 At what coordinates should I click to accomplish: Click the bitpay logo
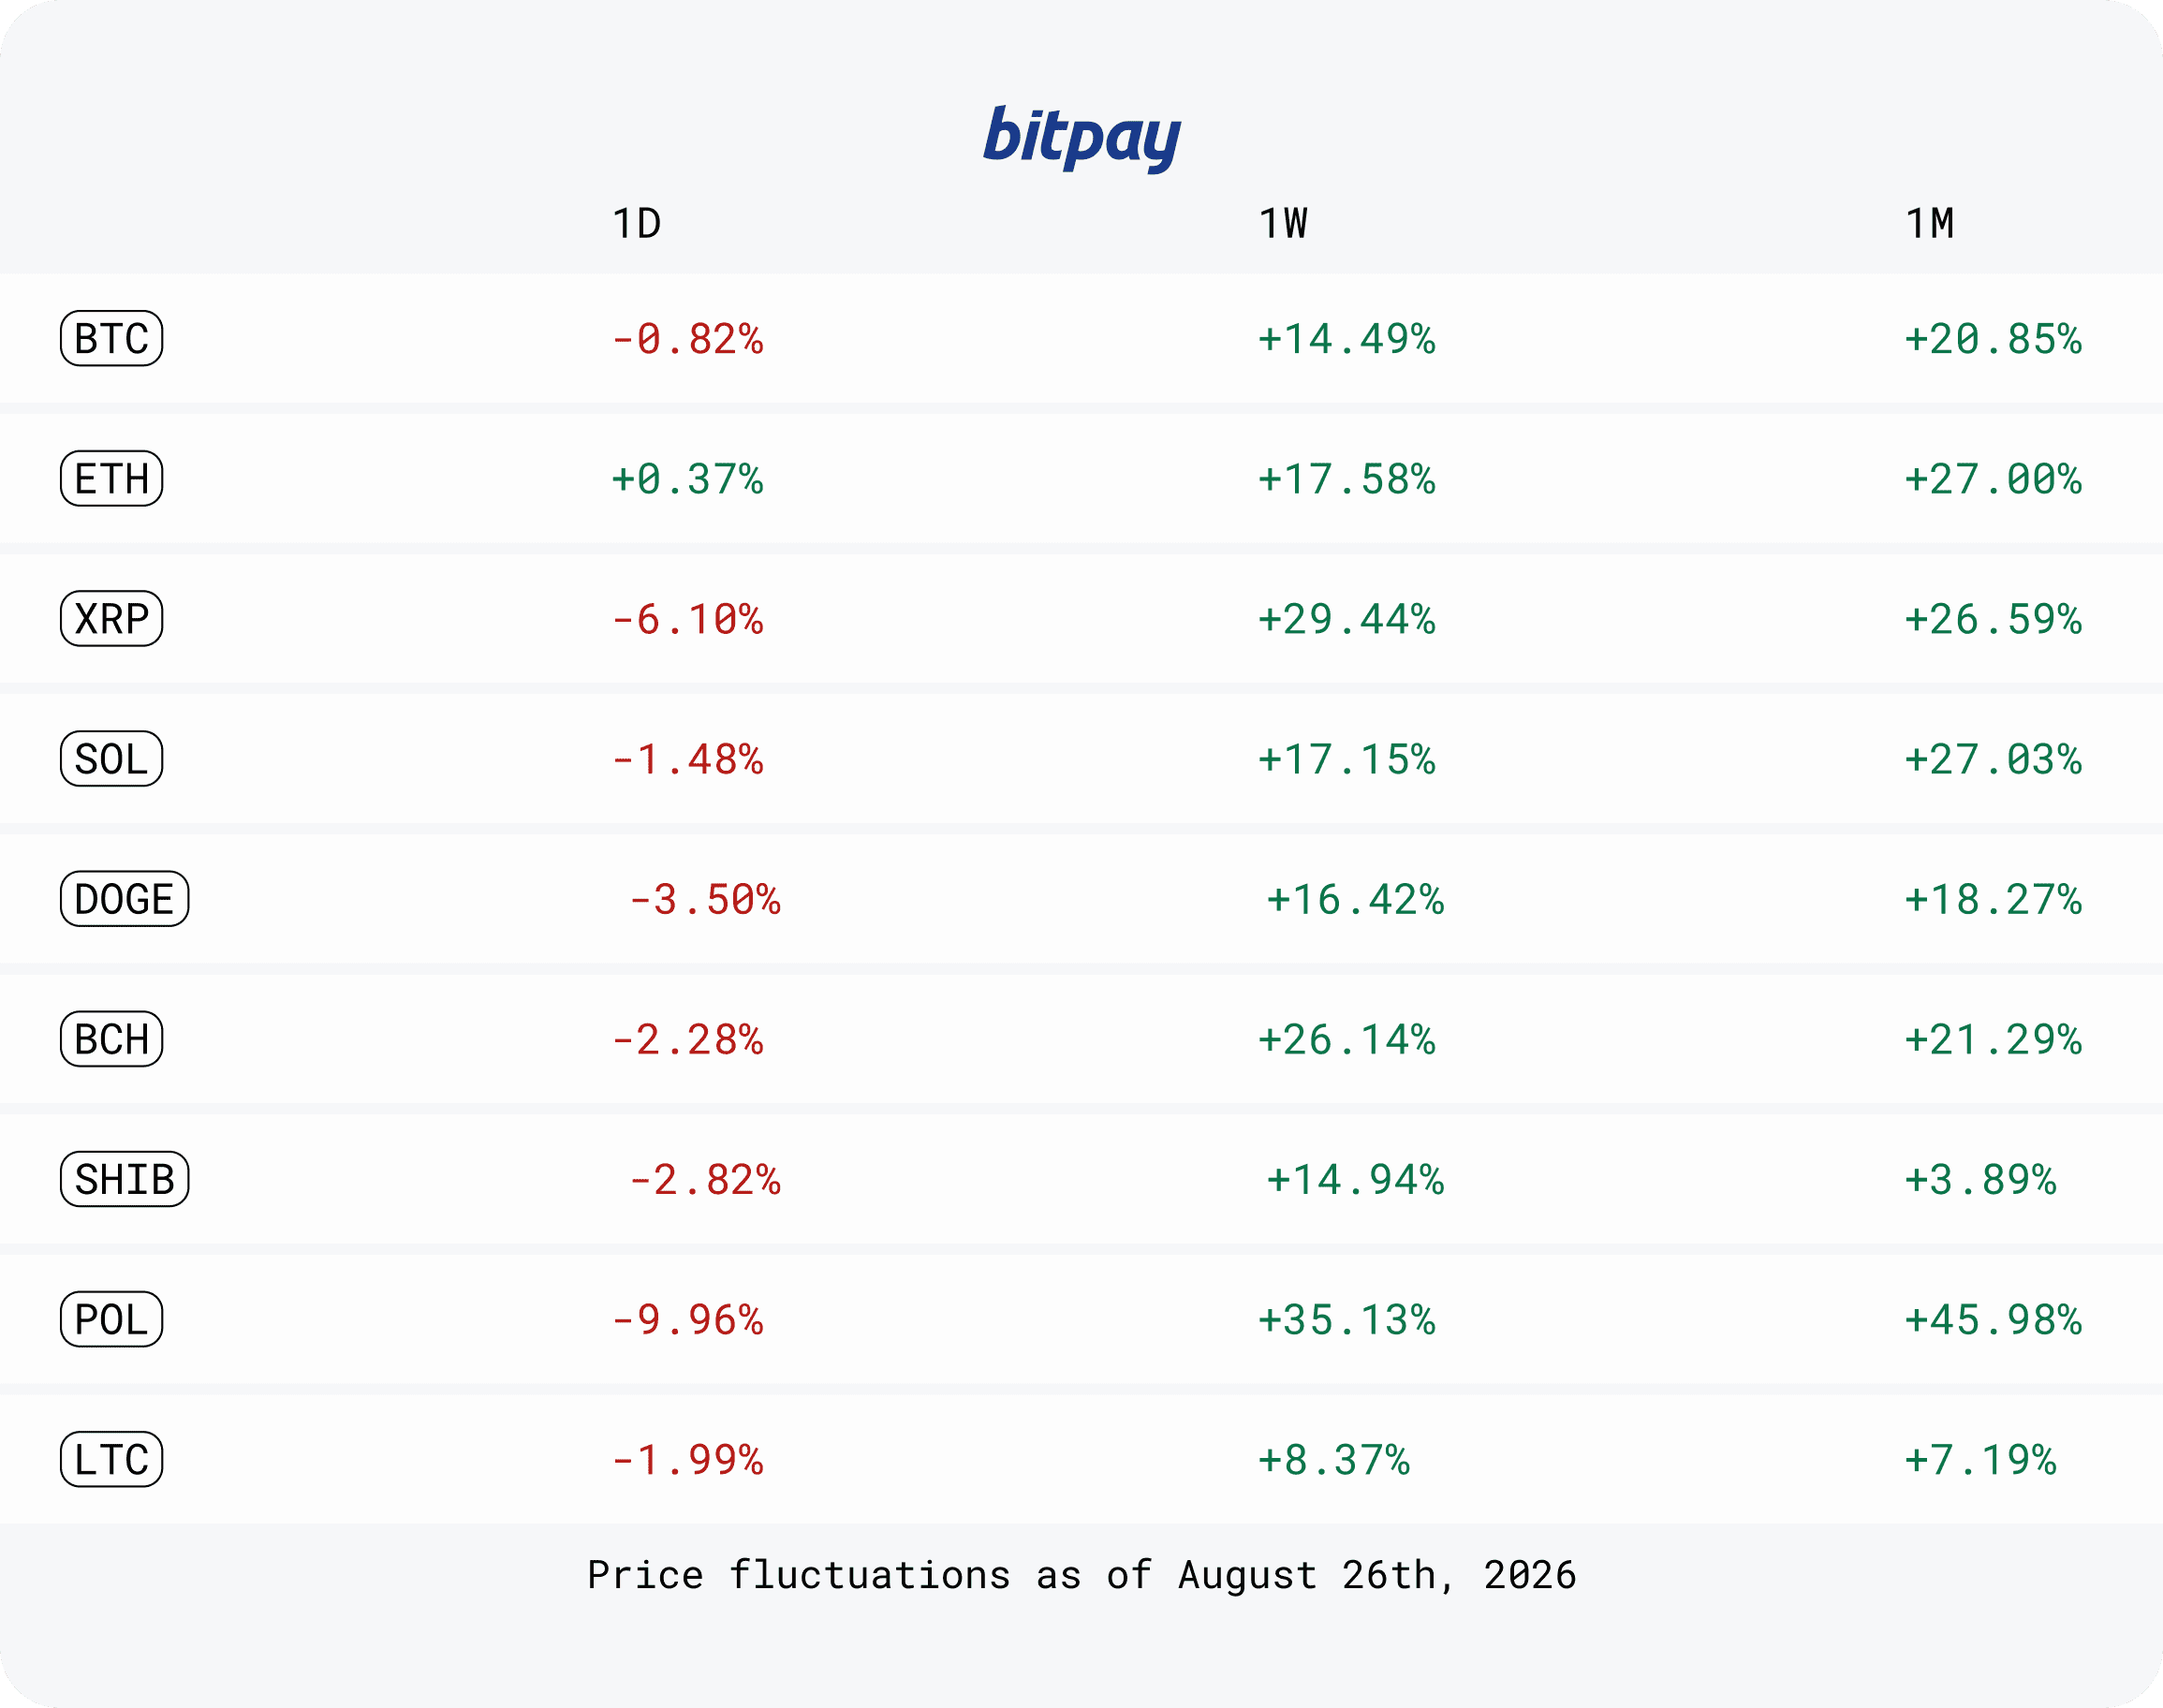tap(1081, 138)
